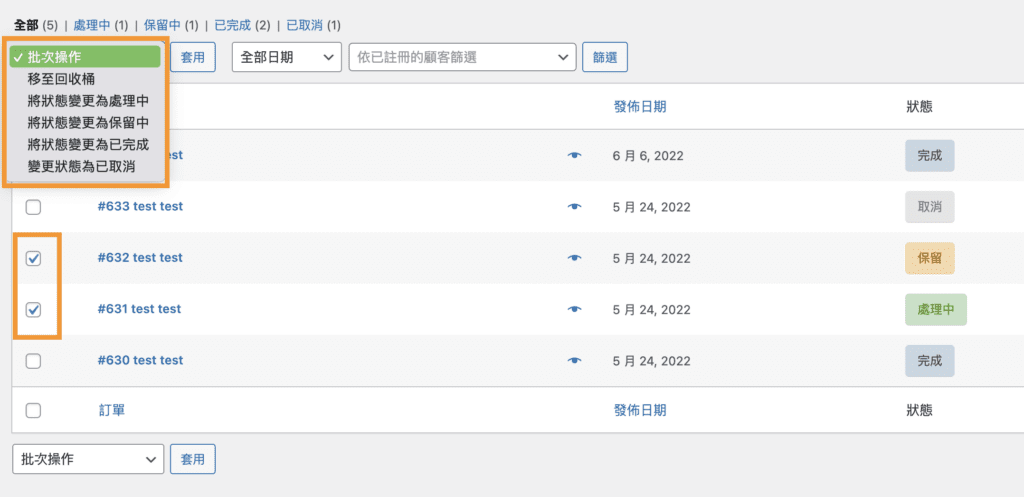Click preview eye icon for order #633

click(574, 207)
